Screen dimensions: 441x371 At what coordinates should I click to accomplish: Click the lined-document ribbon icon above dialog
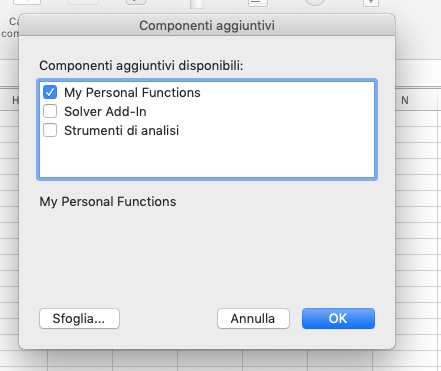click(258, 3)
